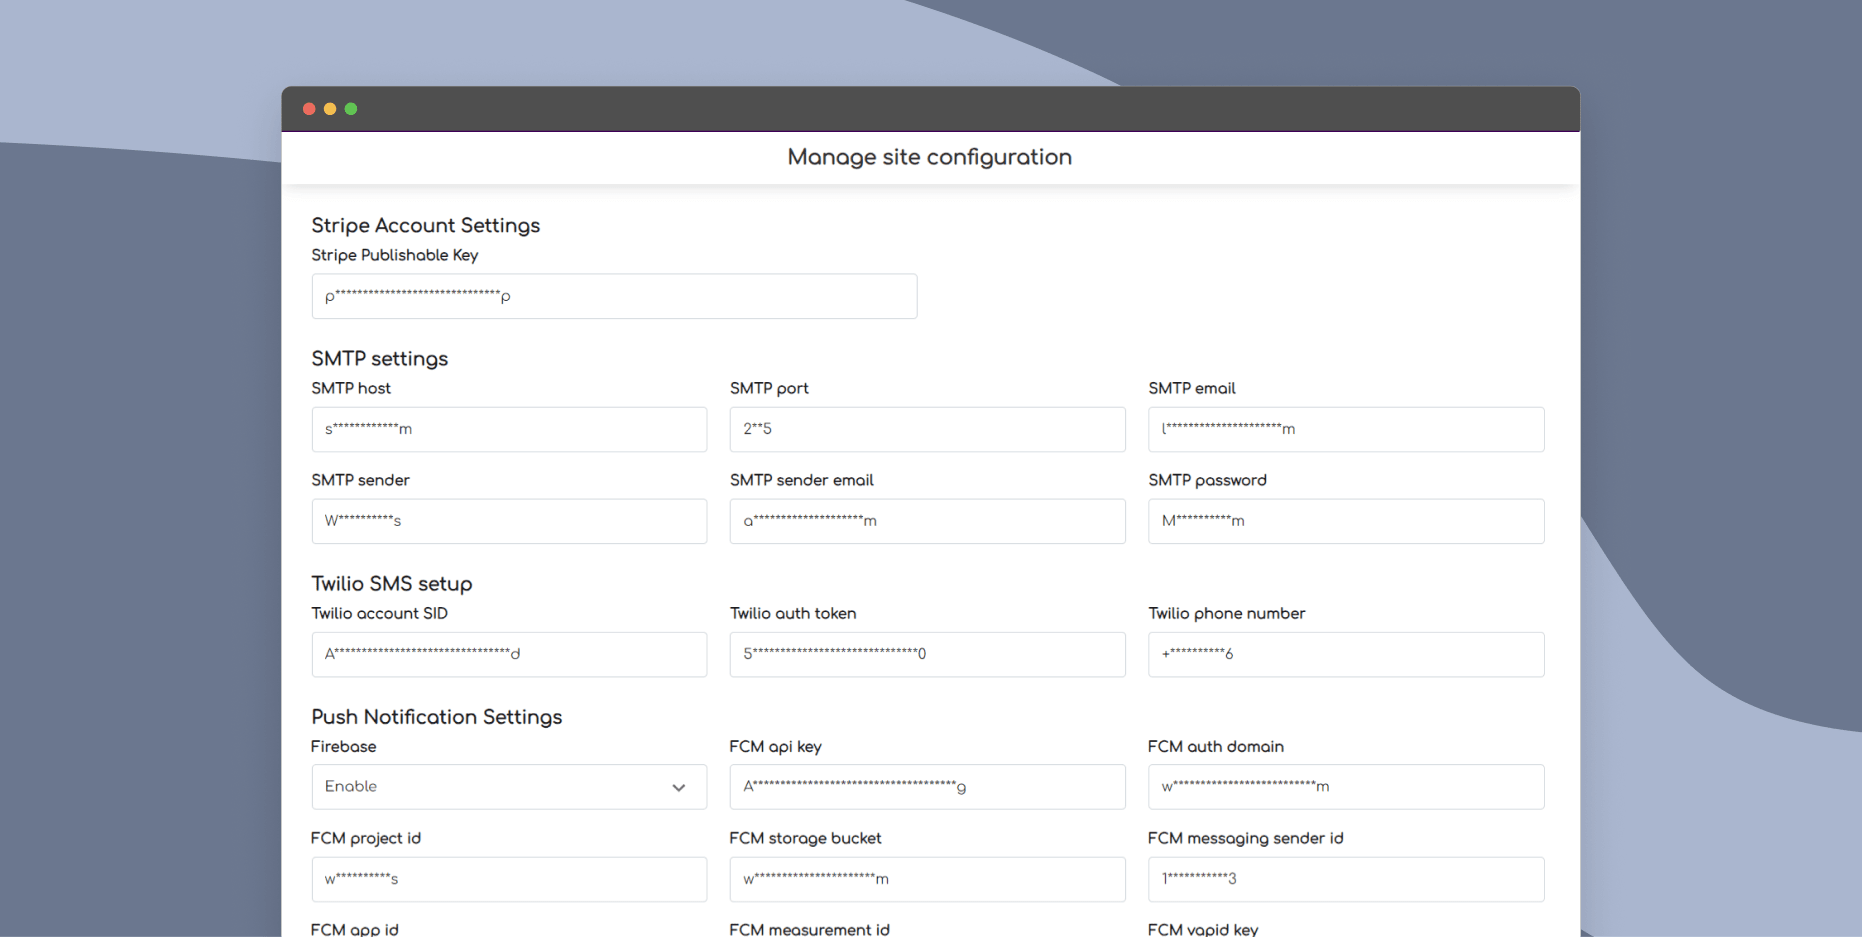Click the FCM api key input

click(927, 787)
